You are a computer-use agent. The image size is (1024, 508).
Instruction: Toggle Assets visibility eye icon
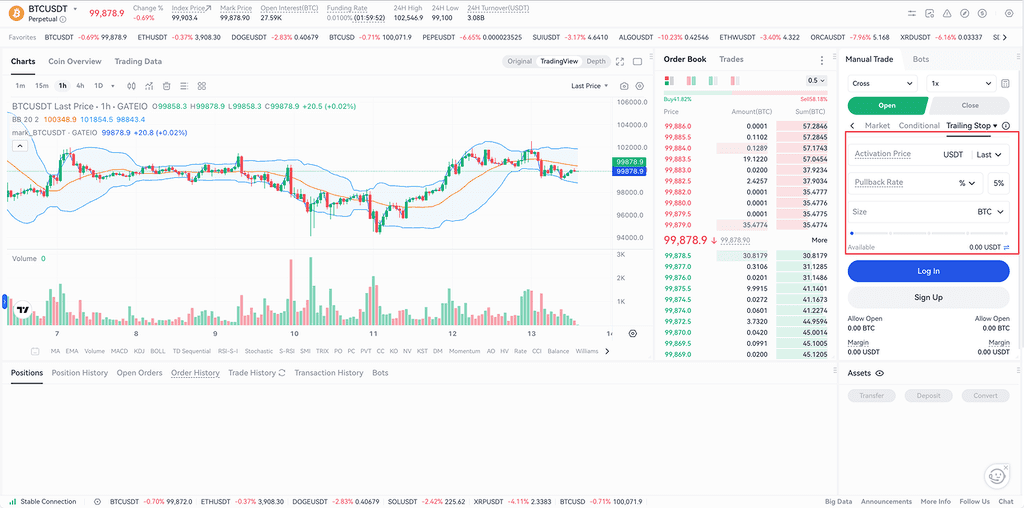pos(879,373)
